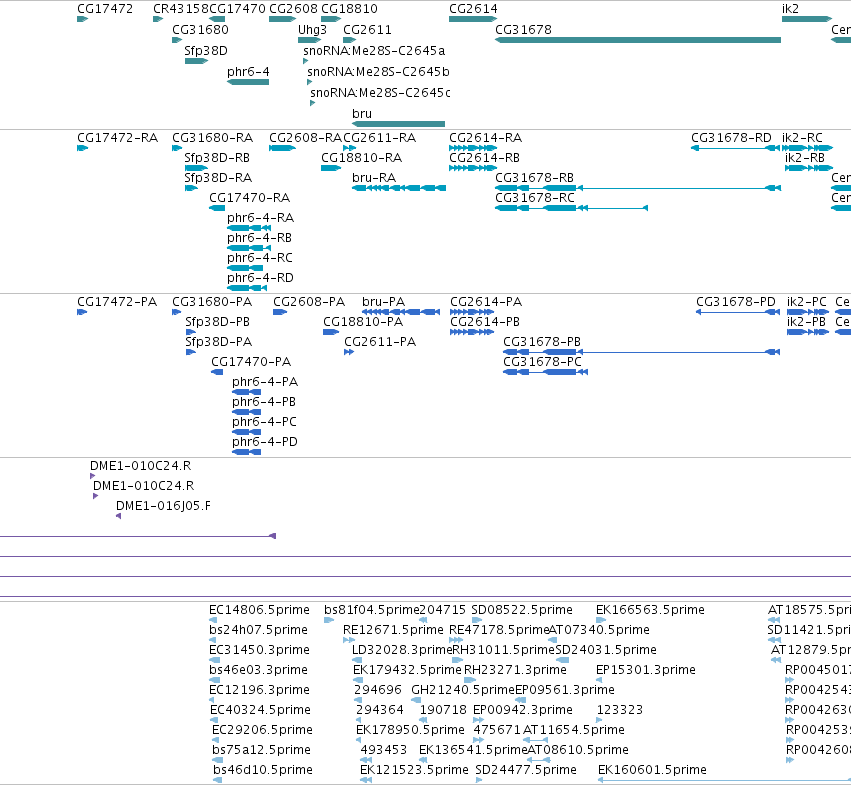The image size is (851, 785).
Task: Open transcript Sfp38D-RB
Action: [x=217, y=158]
